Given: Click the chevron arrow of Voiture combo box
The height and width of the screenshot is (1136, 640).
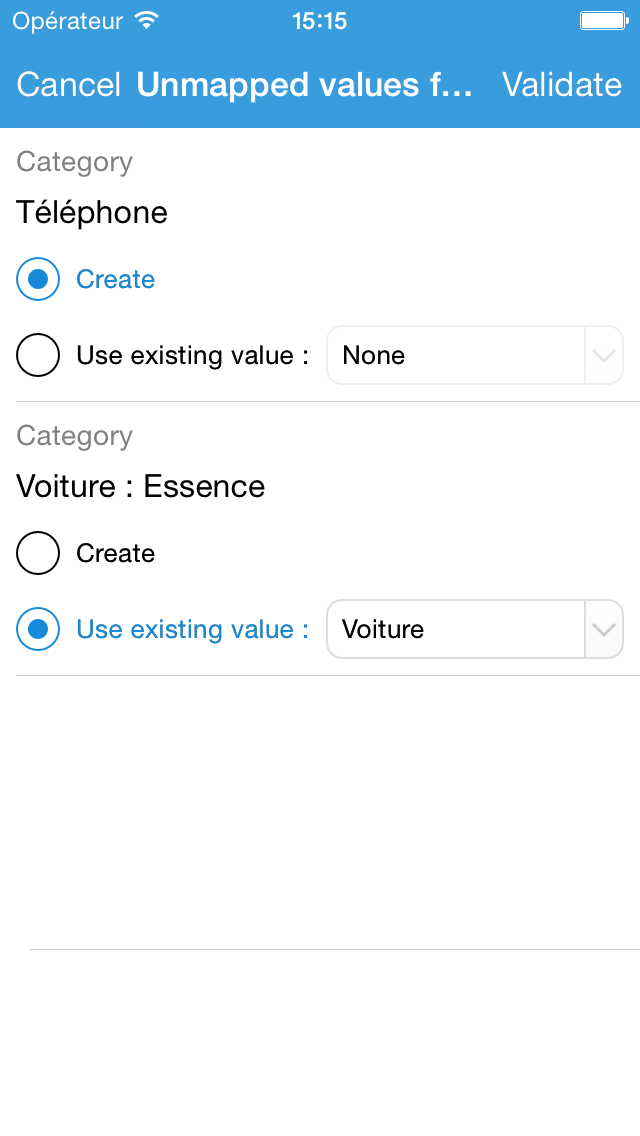Looking at the screenshot, I should point(603,629).
